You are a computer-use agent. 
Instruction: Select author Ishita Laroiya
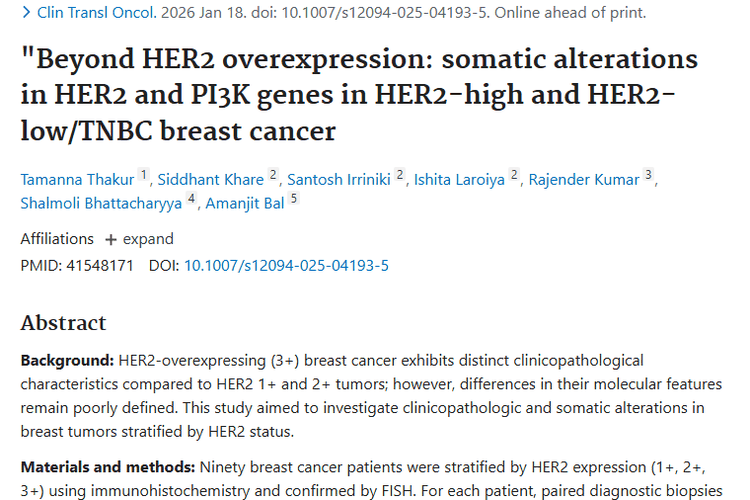460,180
